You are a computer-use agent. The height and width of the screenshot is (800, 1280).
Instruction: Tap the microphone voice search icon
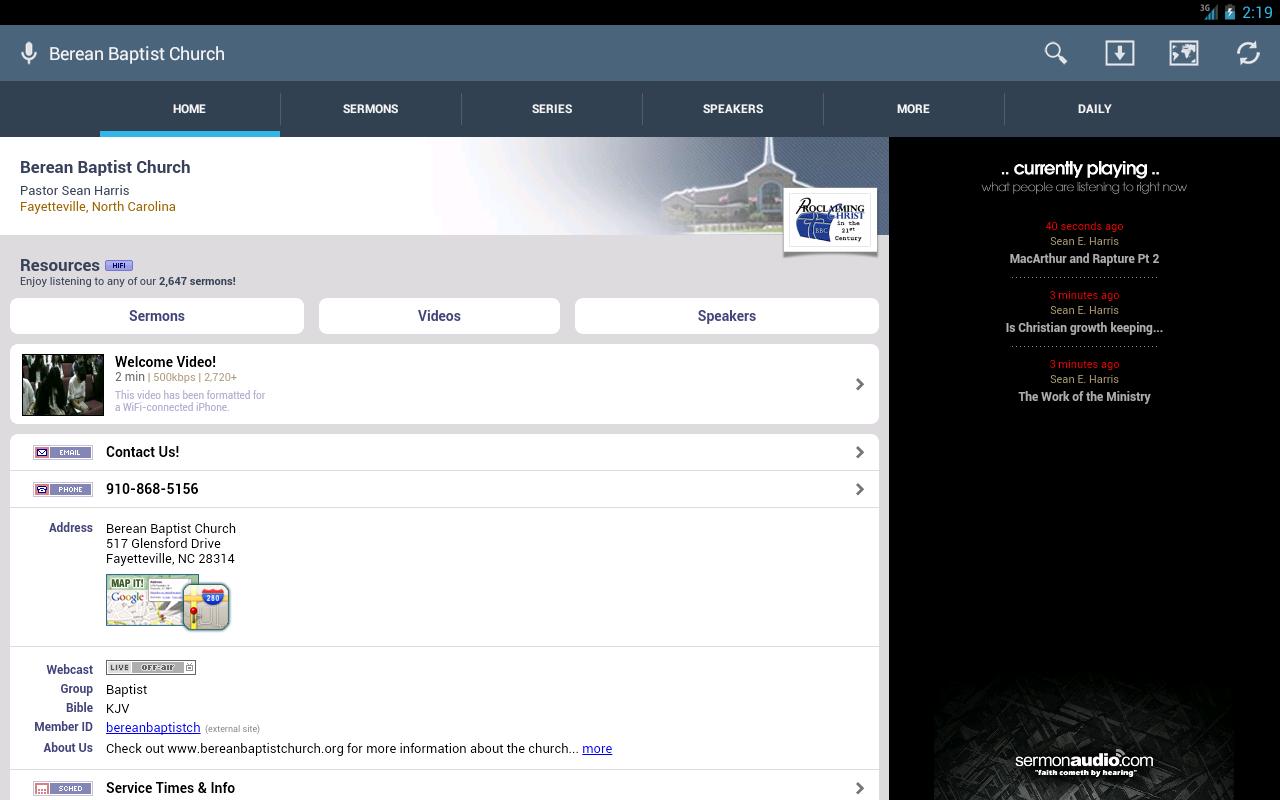tap(29, 53)
